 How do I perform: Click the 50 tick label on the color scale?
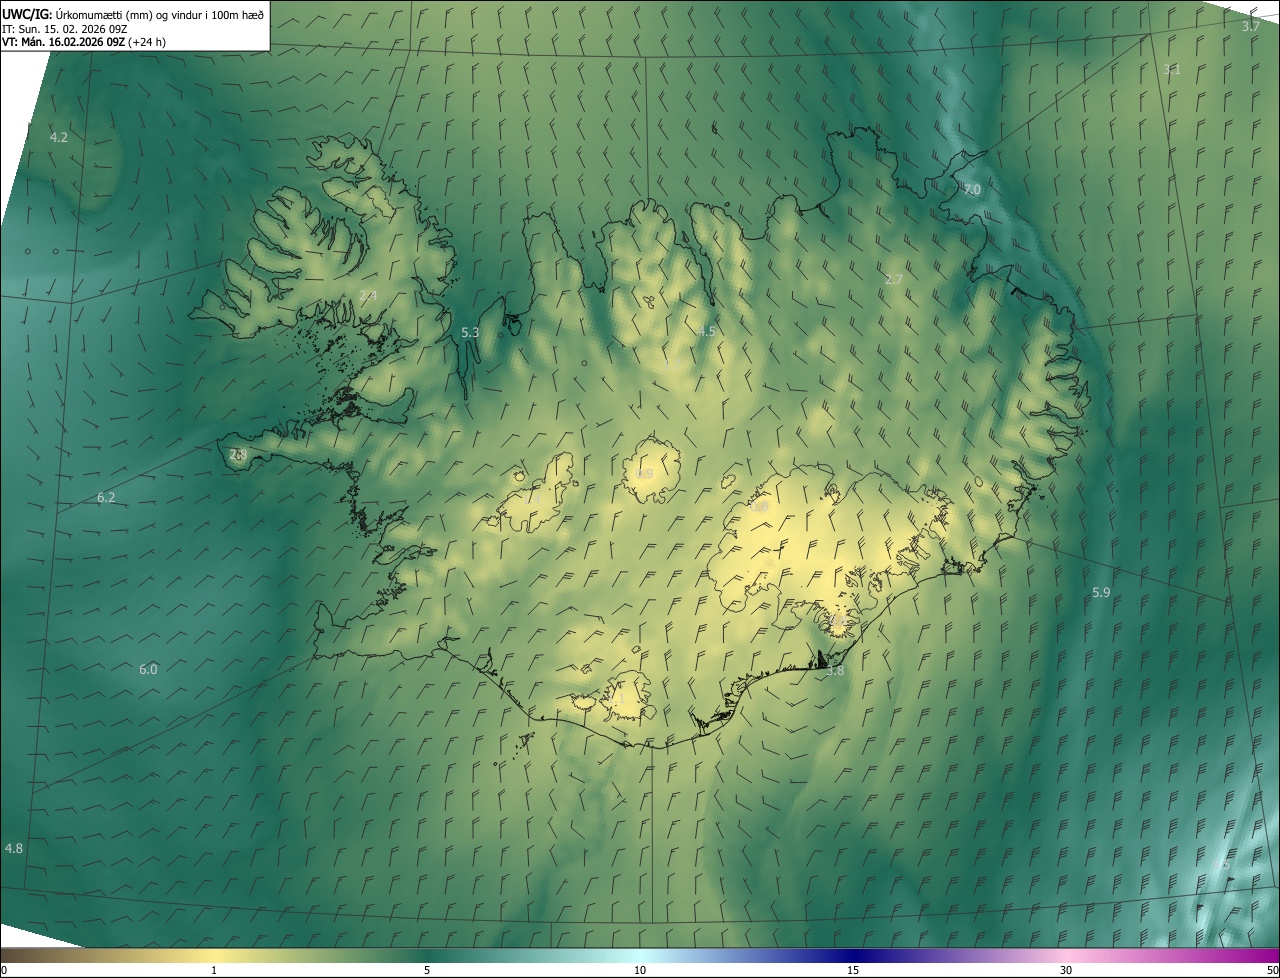pyautogui.click(x=1272, y=971)
